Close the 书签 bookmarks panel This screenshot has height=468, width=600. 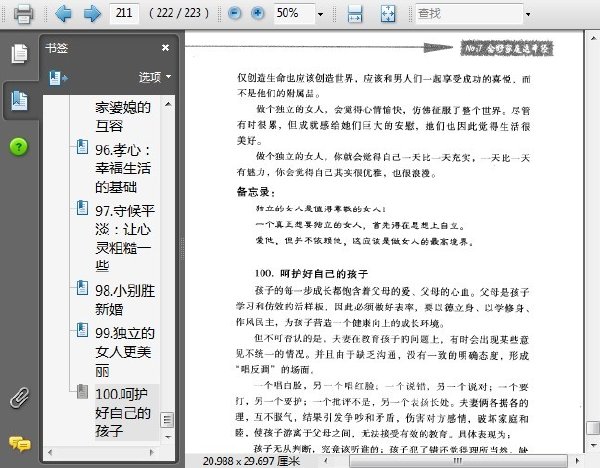[x=165, y=48]
